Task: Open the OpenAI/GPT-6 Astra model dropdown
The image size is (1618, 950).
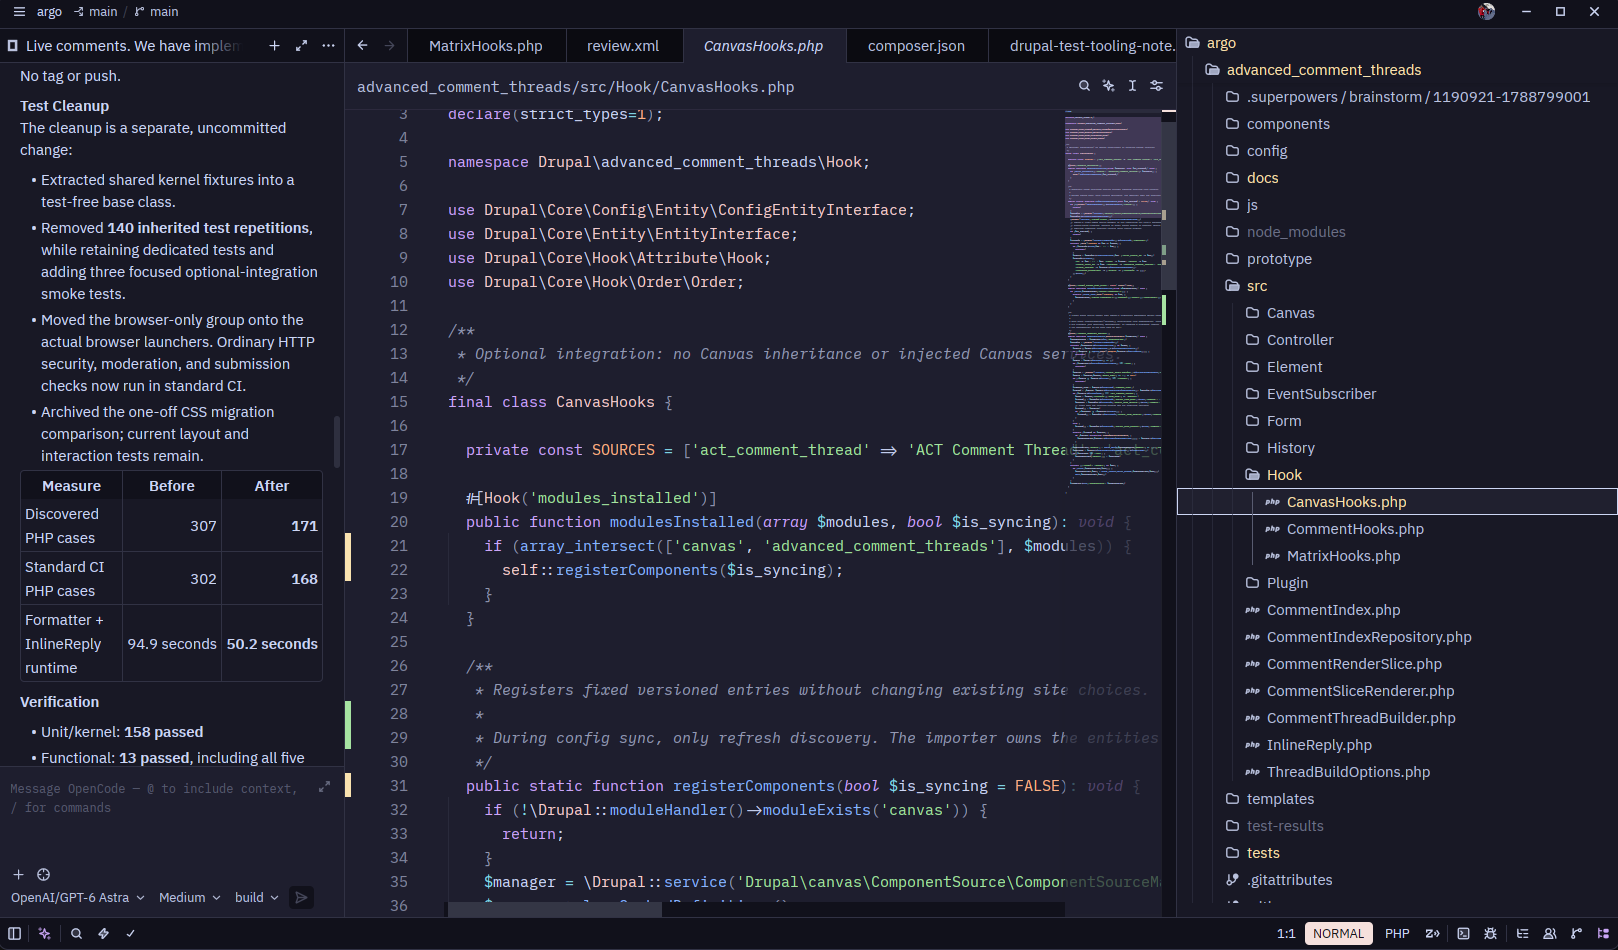Action: pos(77,898)
